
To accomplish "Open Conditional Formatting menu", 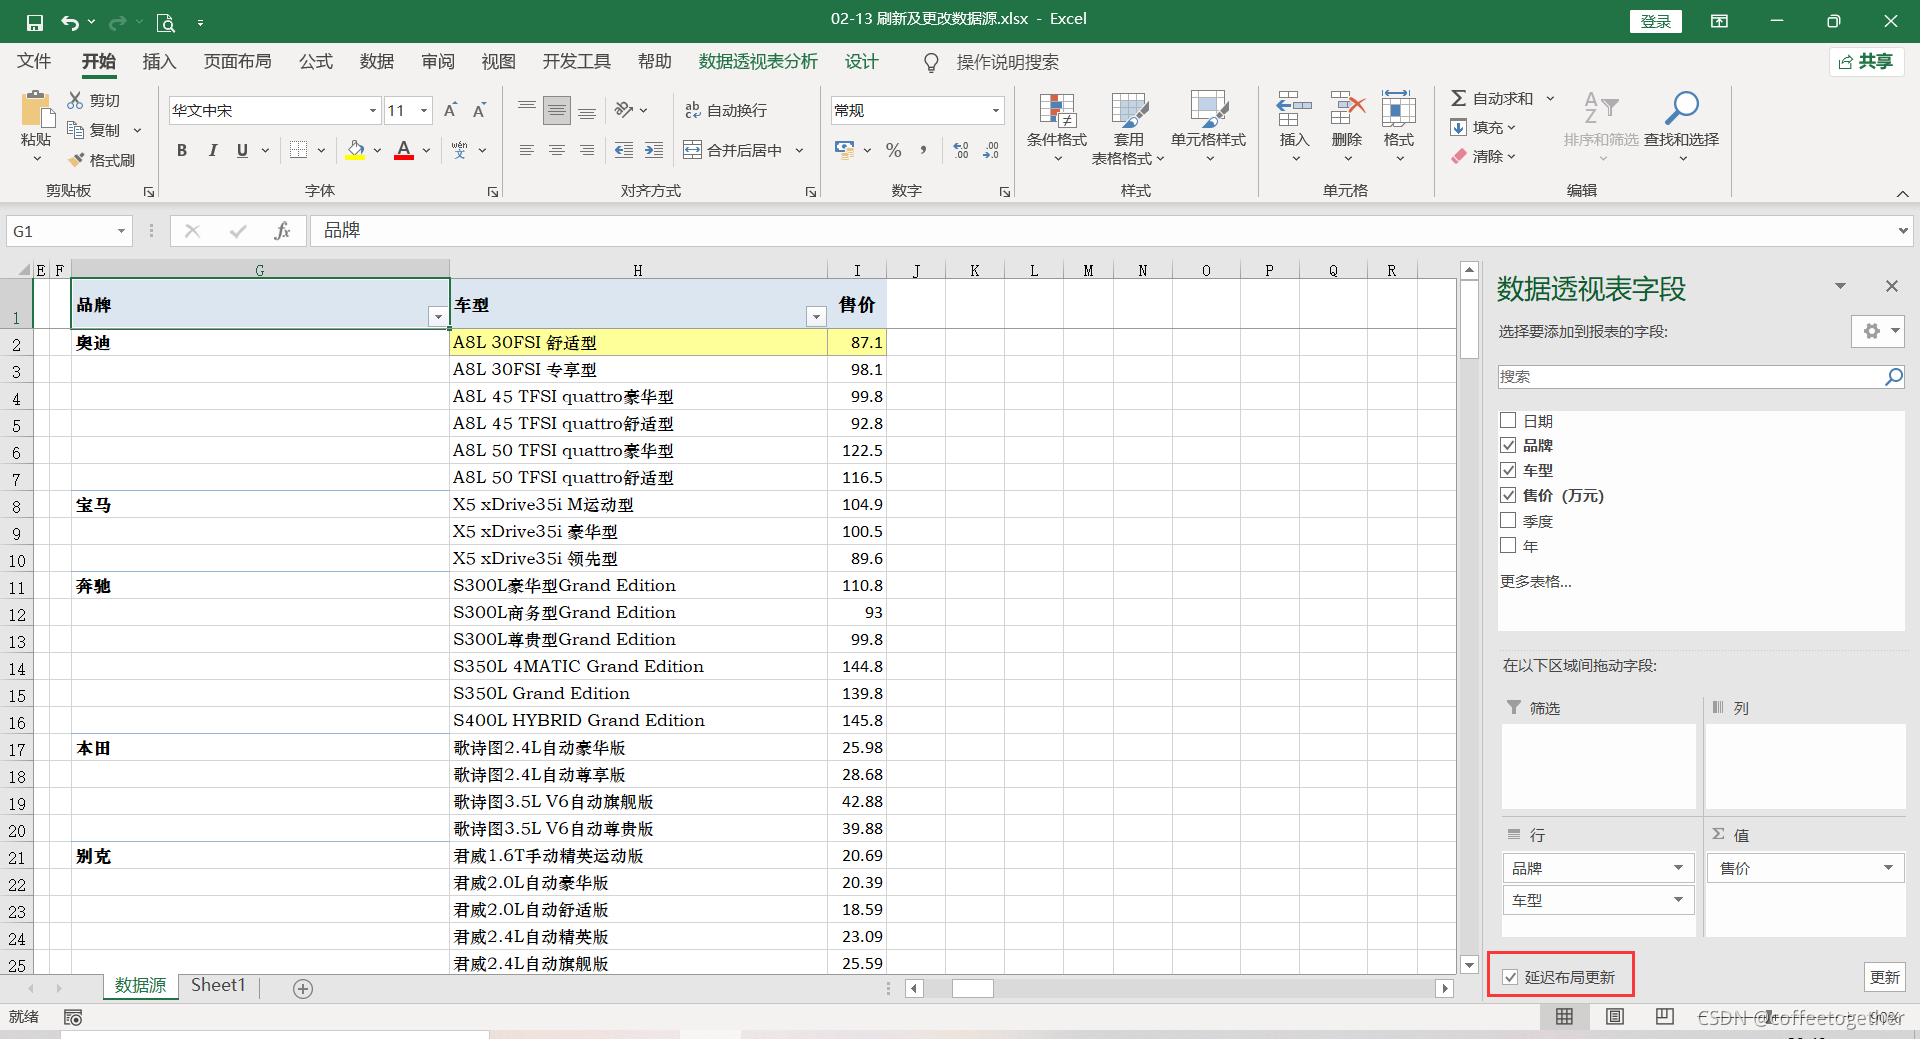I will 1057,128.
